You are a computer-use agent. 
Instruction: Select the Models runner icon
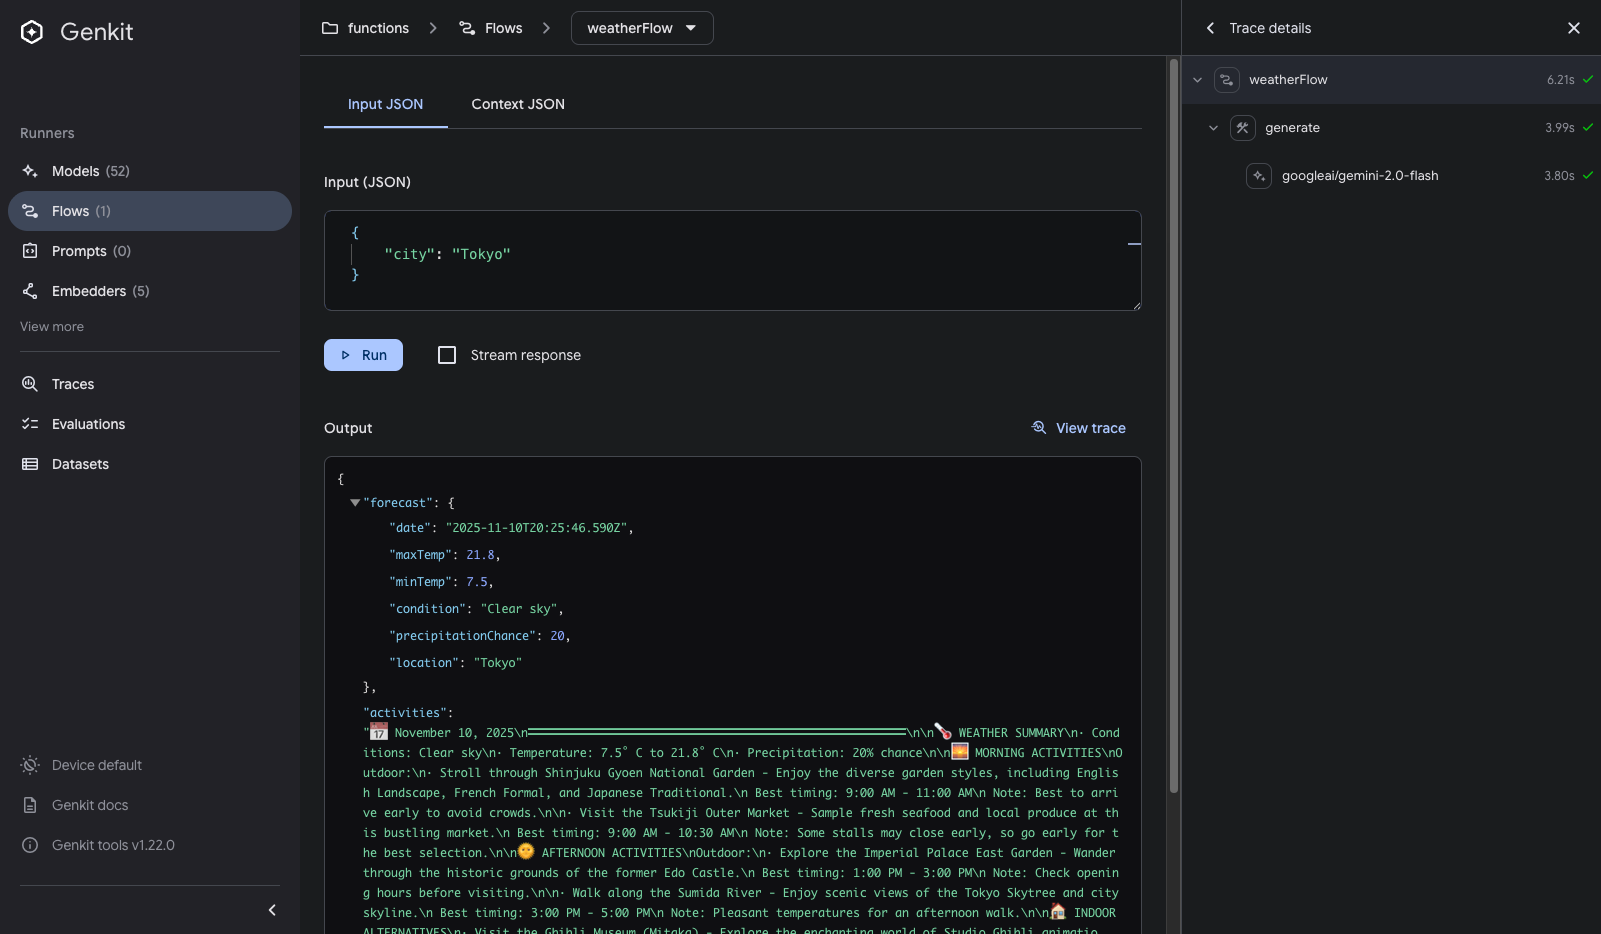coord(31,171)
